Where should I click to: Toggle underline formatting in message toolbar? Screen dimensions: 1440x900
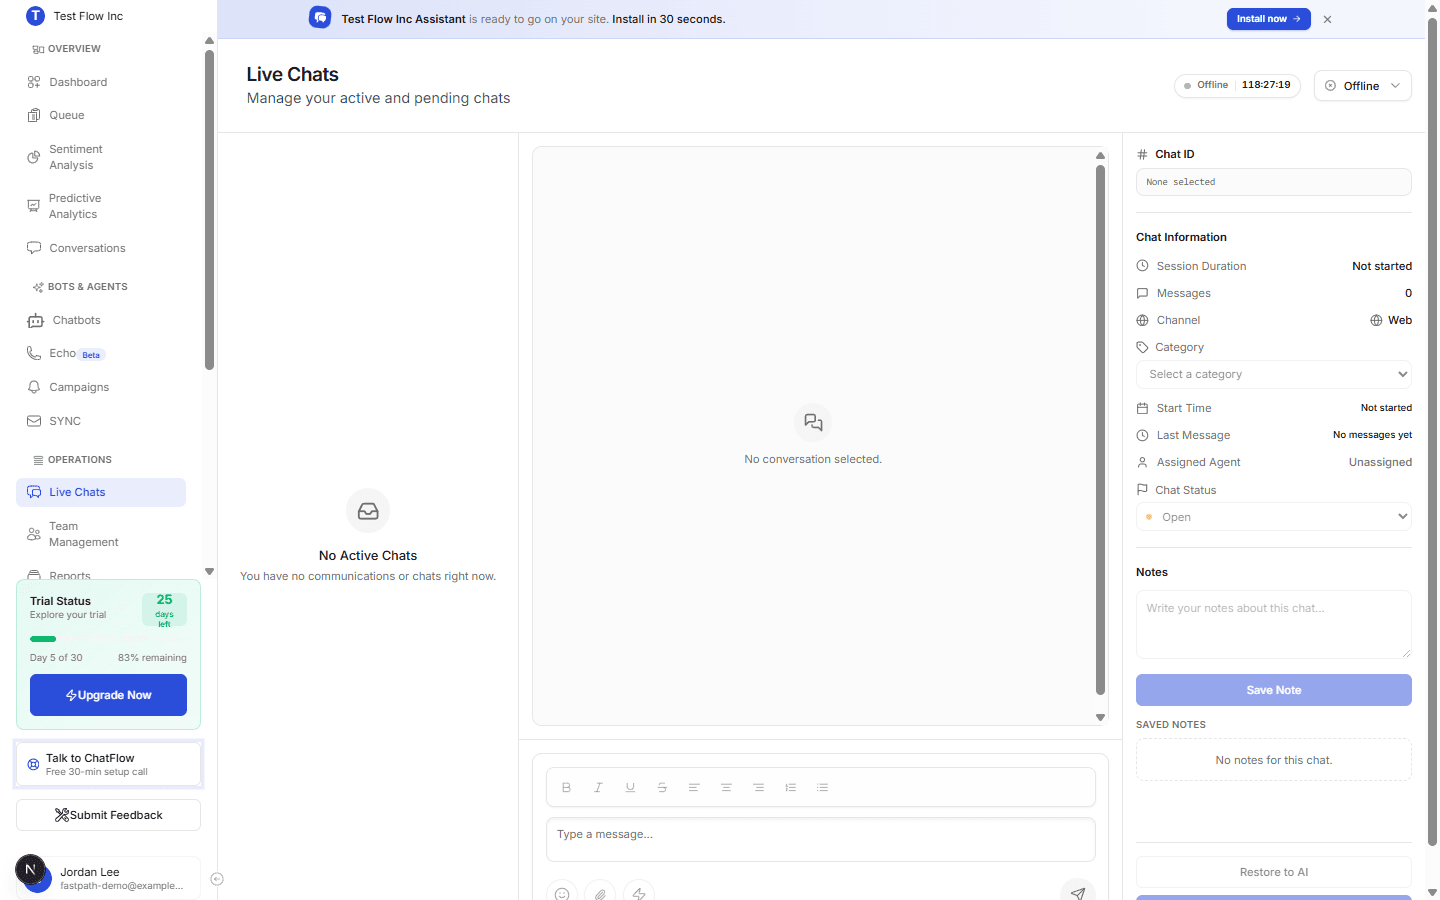coord(630,787)
